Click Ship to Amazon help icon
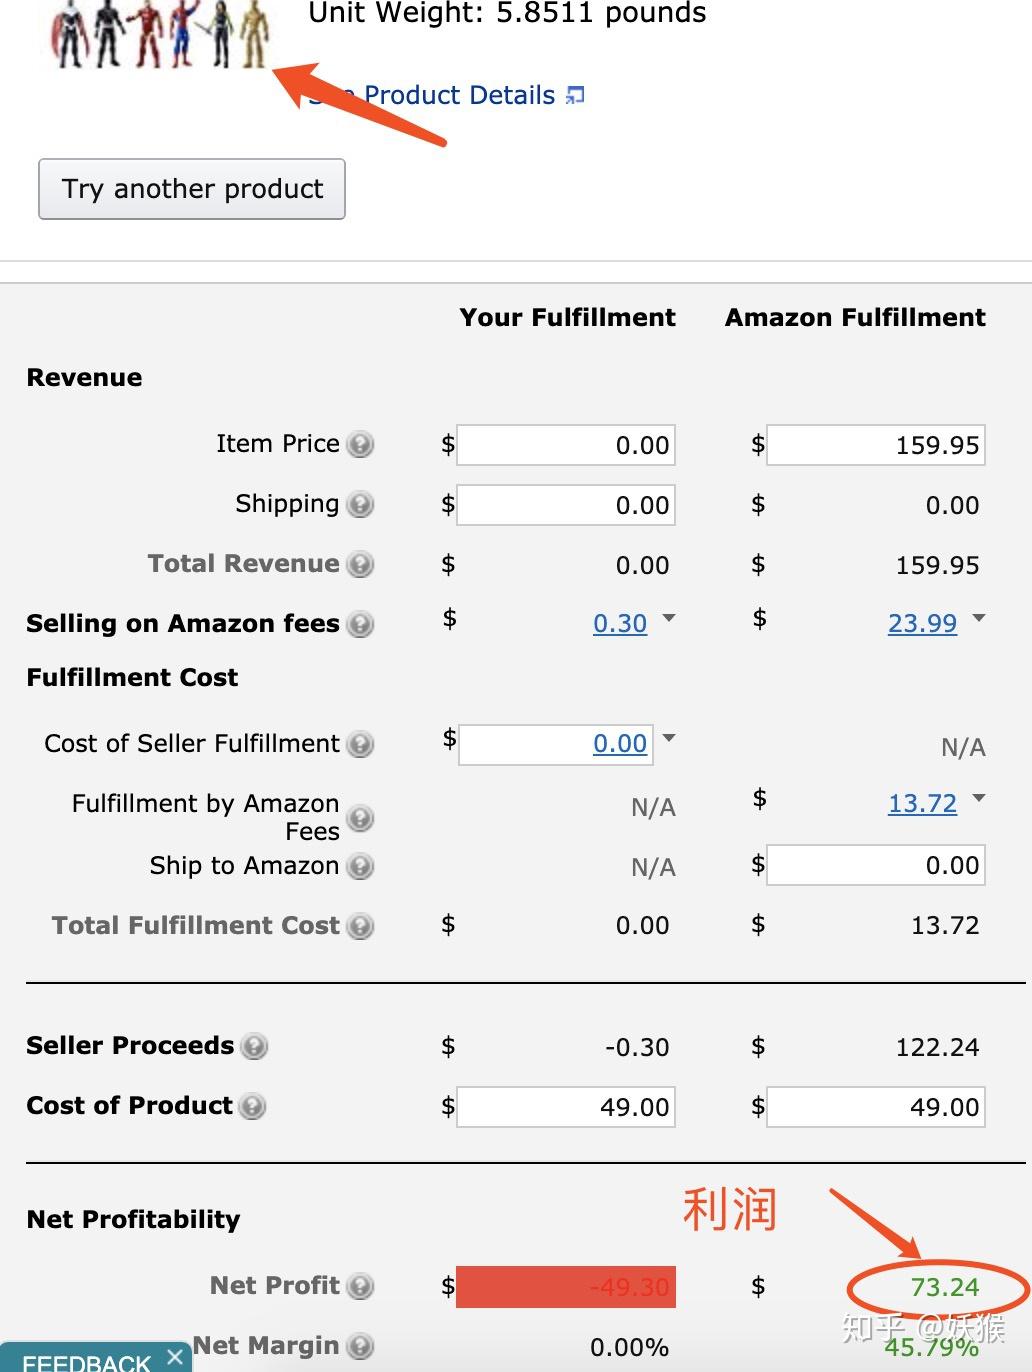The height and width of the screenshot is (1372, 1032). (x=360, y=866)
